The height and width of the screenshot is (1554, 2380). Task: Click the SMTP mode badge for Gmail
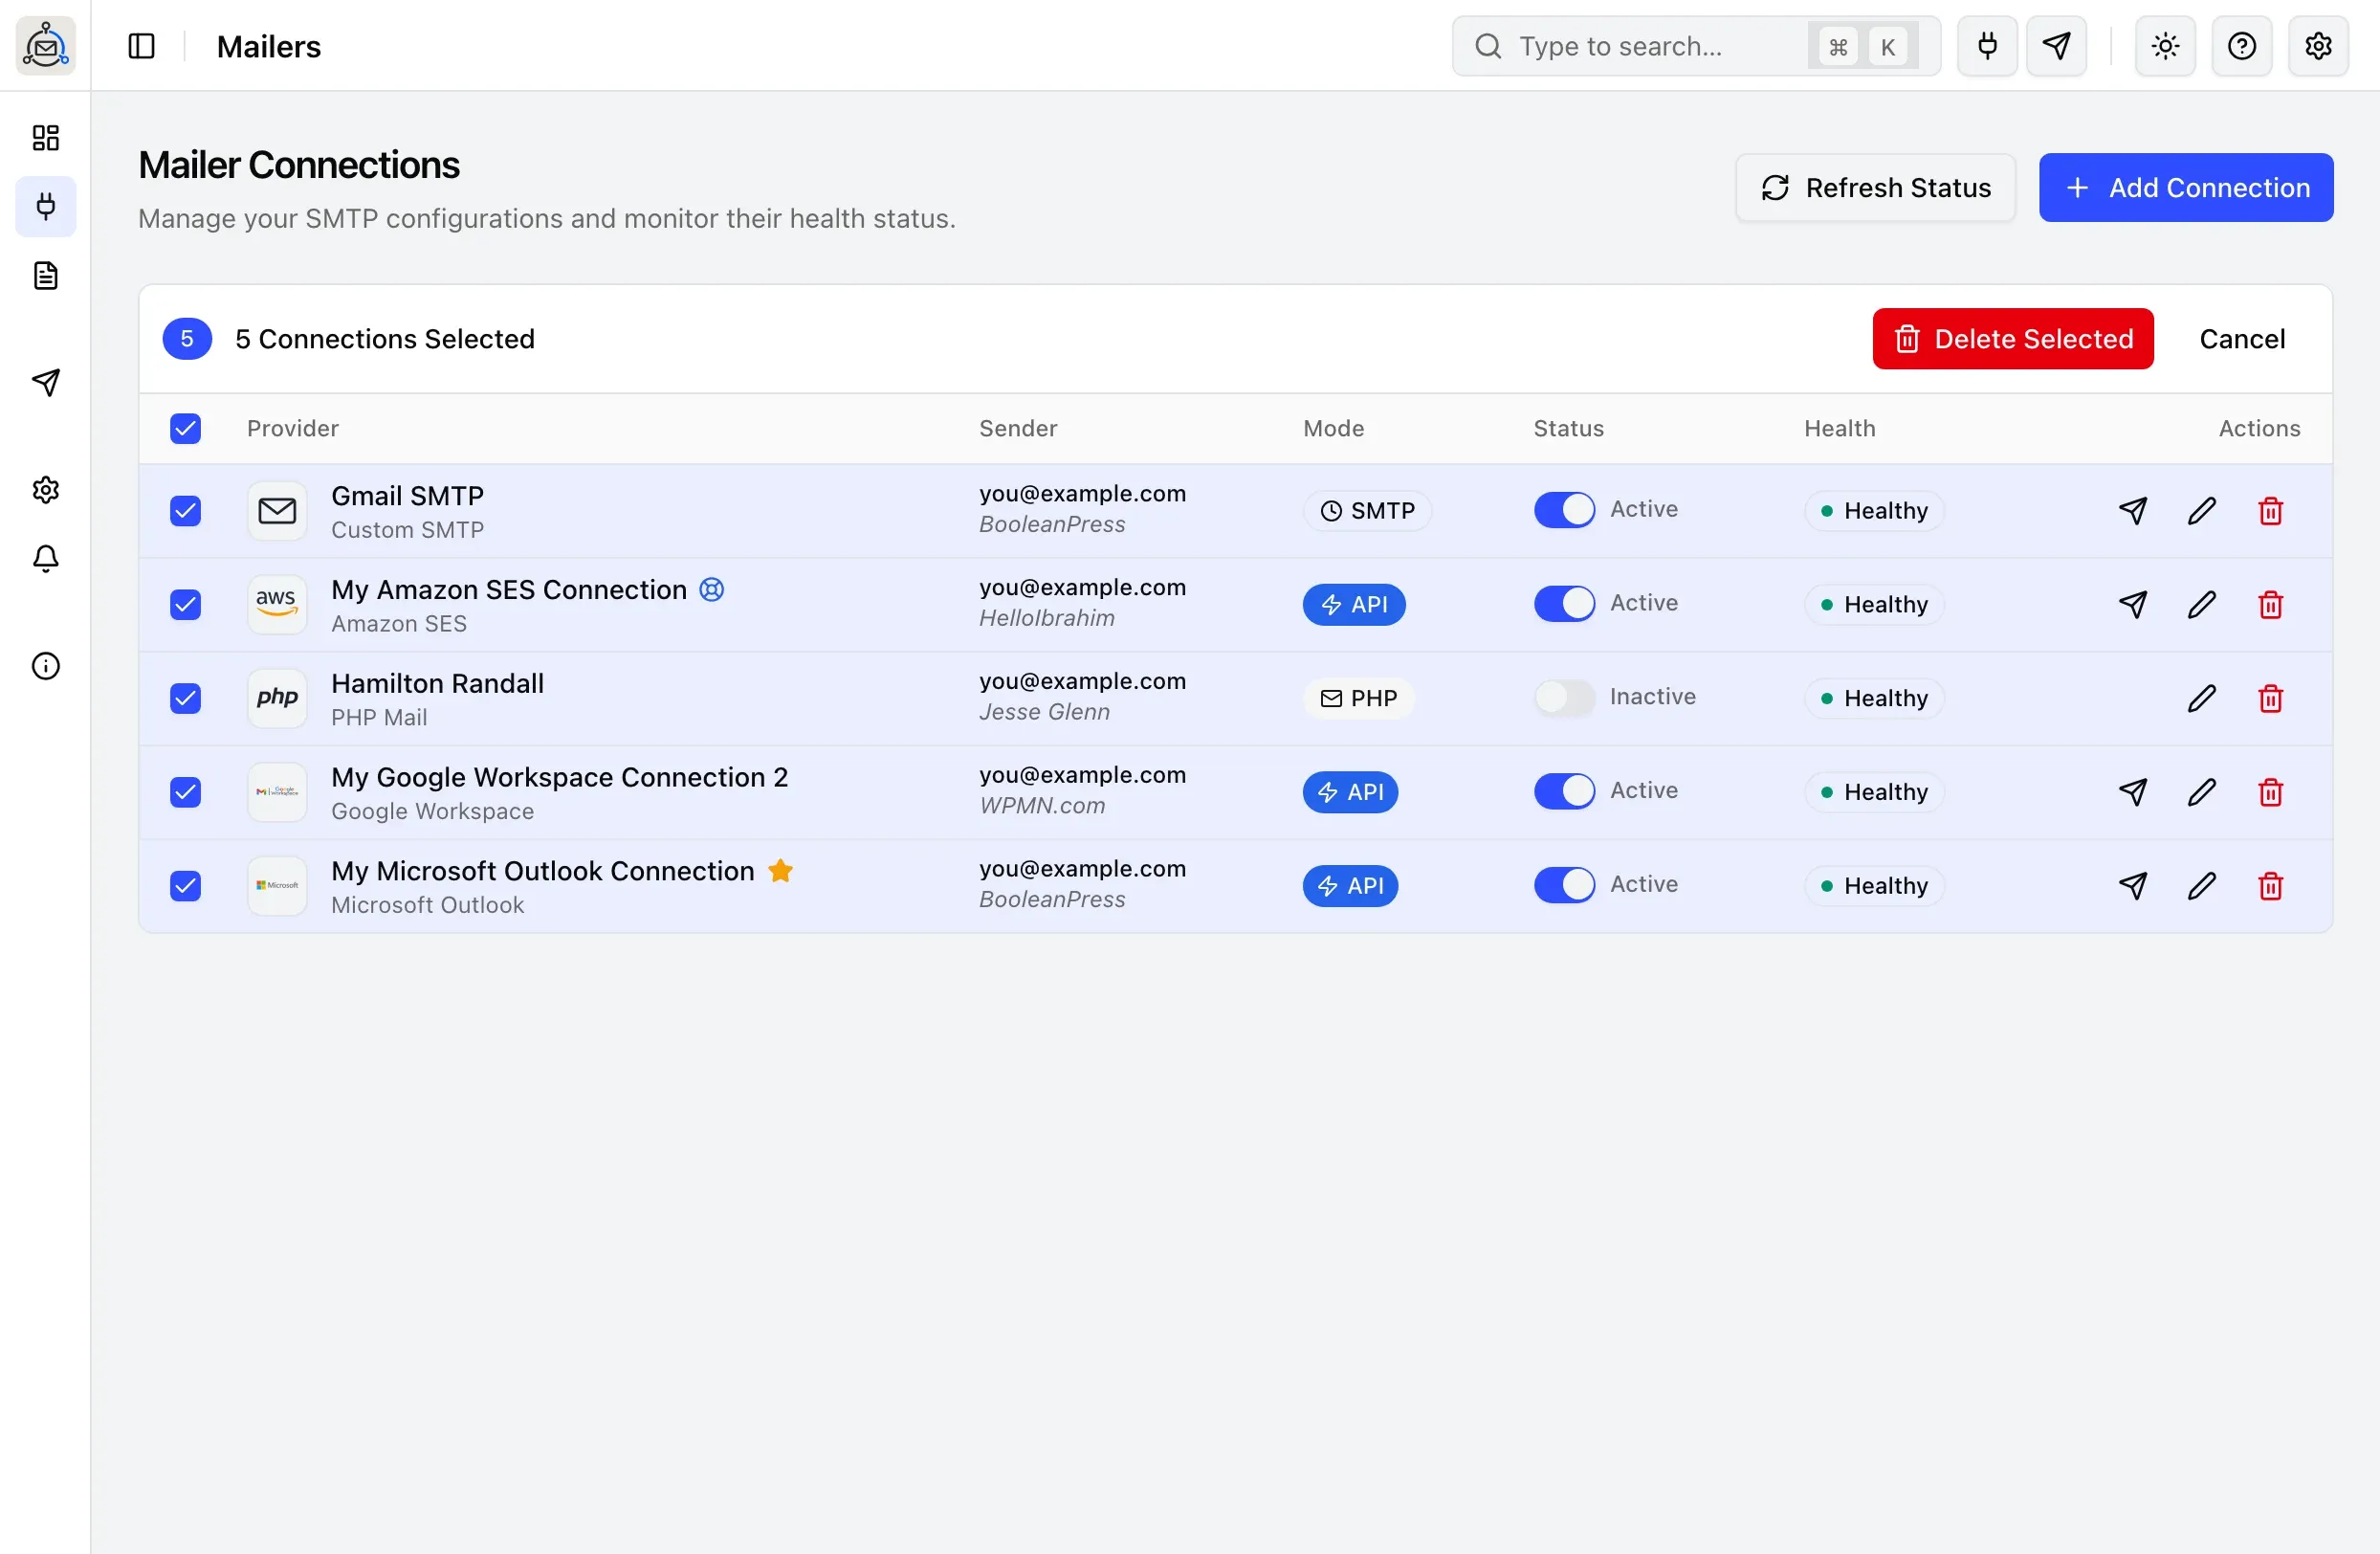1367,511
